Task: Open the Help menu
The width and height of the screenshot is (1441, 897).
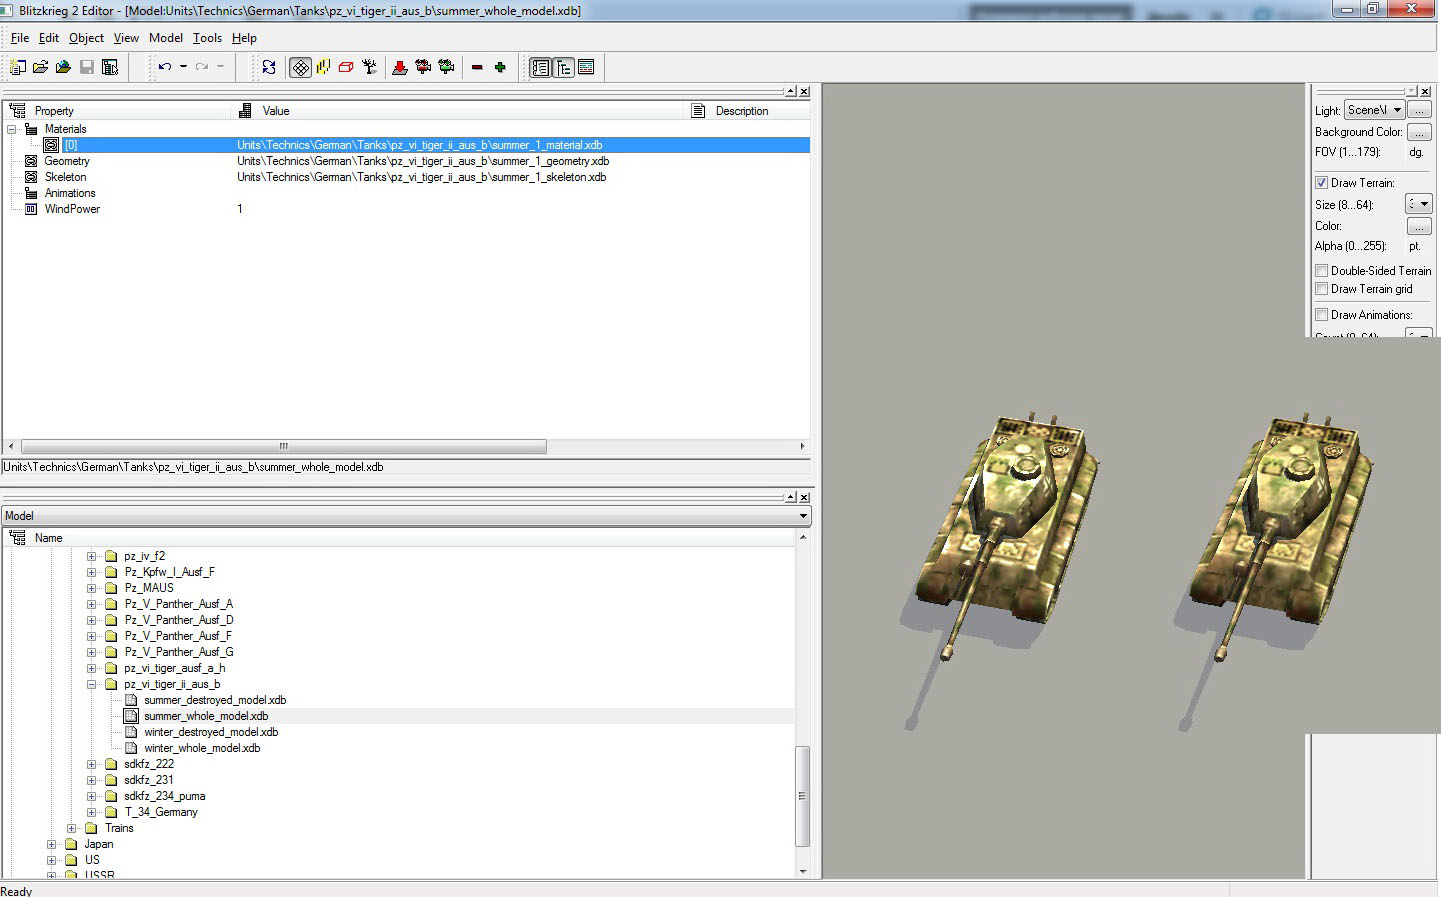Action: tap(244, 38)
